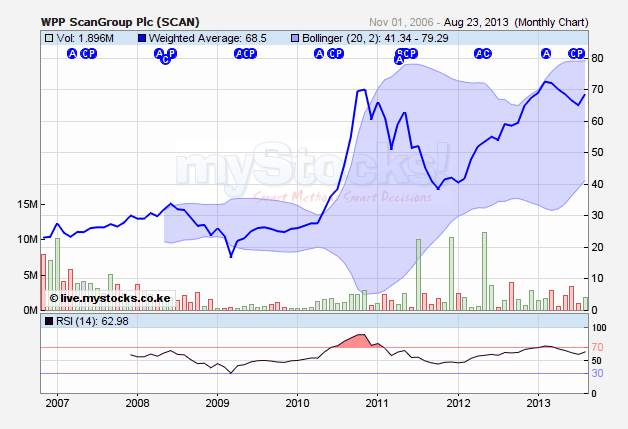Click the A marker in 2013

pos(546,53)
